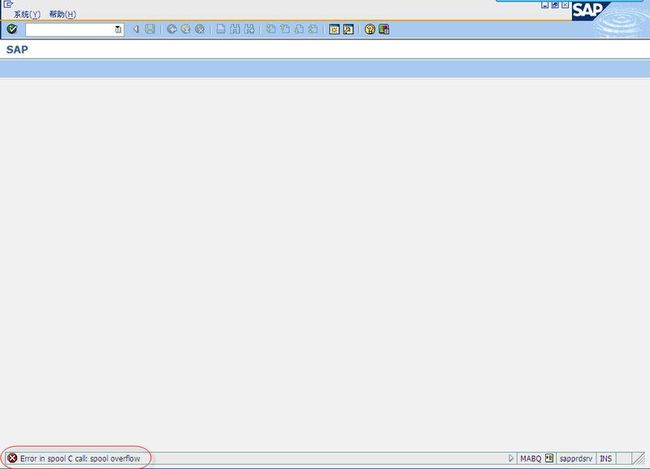The image size is (650, 469).
Task: Click the Save diskette icon
Action: point(150,29)
